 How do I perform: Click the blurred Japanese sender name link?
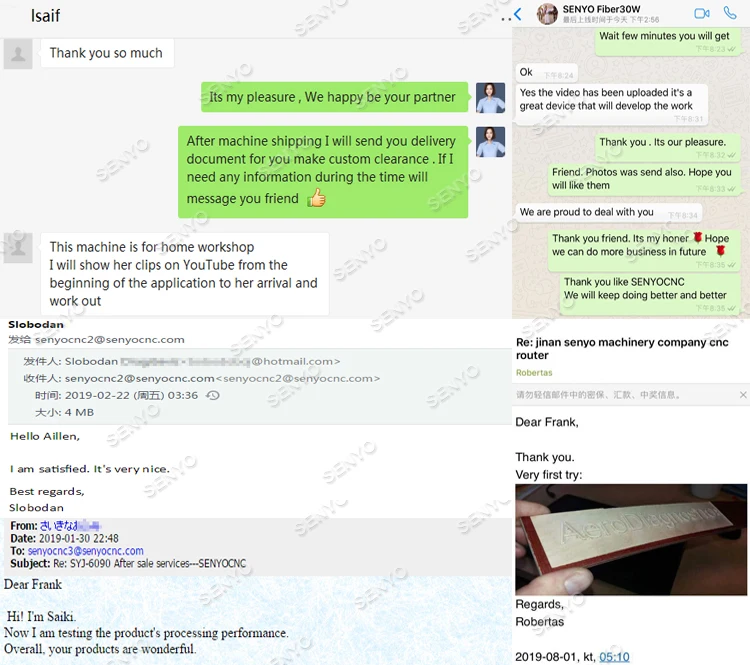click(70, 525)
